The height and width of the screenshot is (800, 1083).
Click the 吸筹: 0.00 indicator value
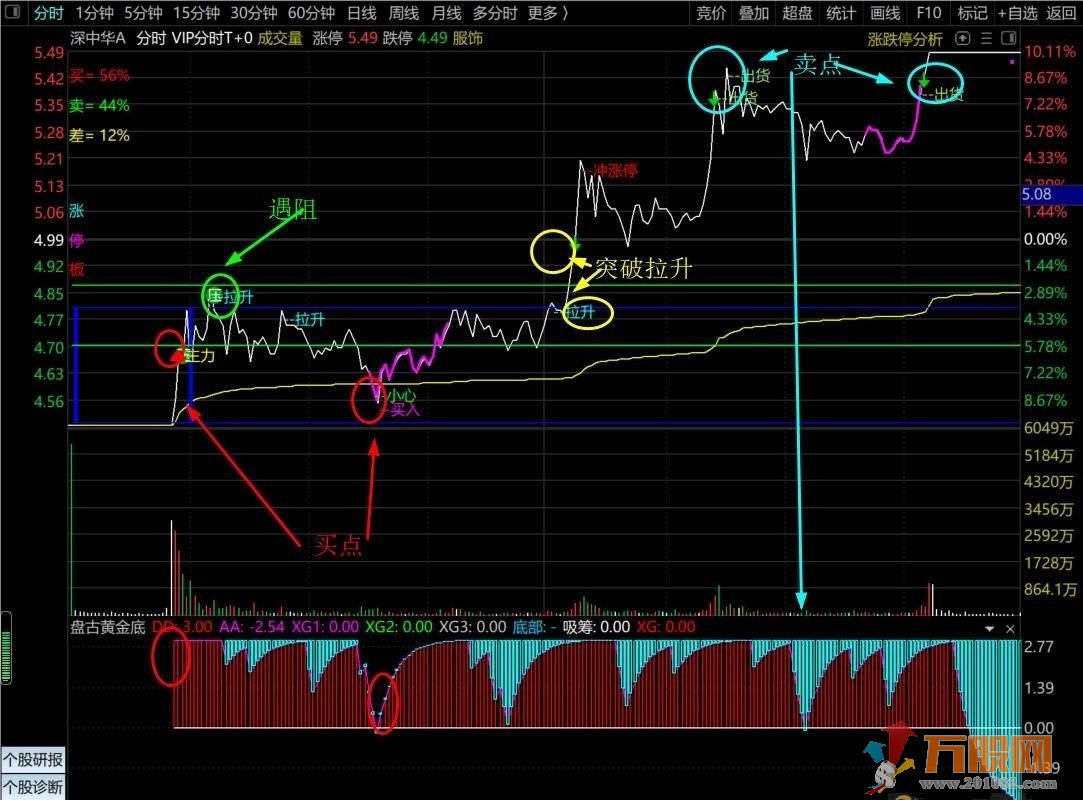point(596,627)
